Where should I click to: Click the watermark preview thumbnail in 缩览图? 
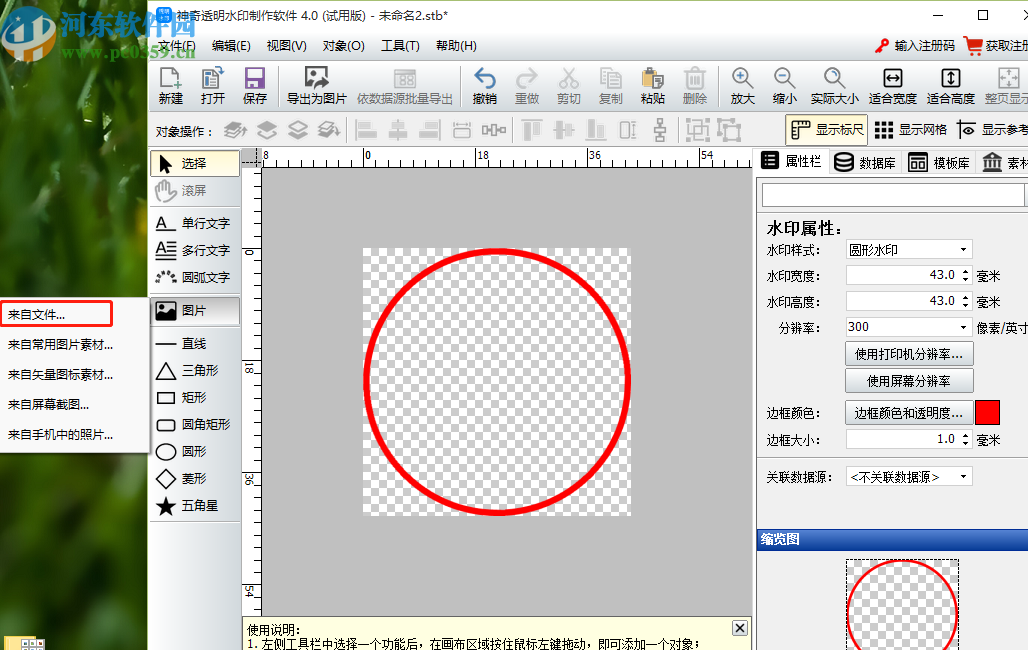pos(902,605)
